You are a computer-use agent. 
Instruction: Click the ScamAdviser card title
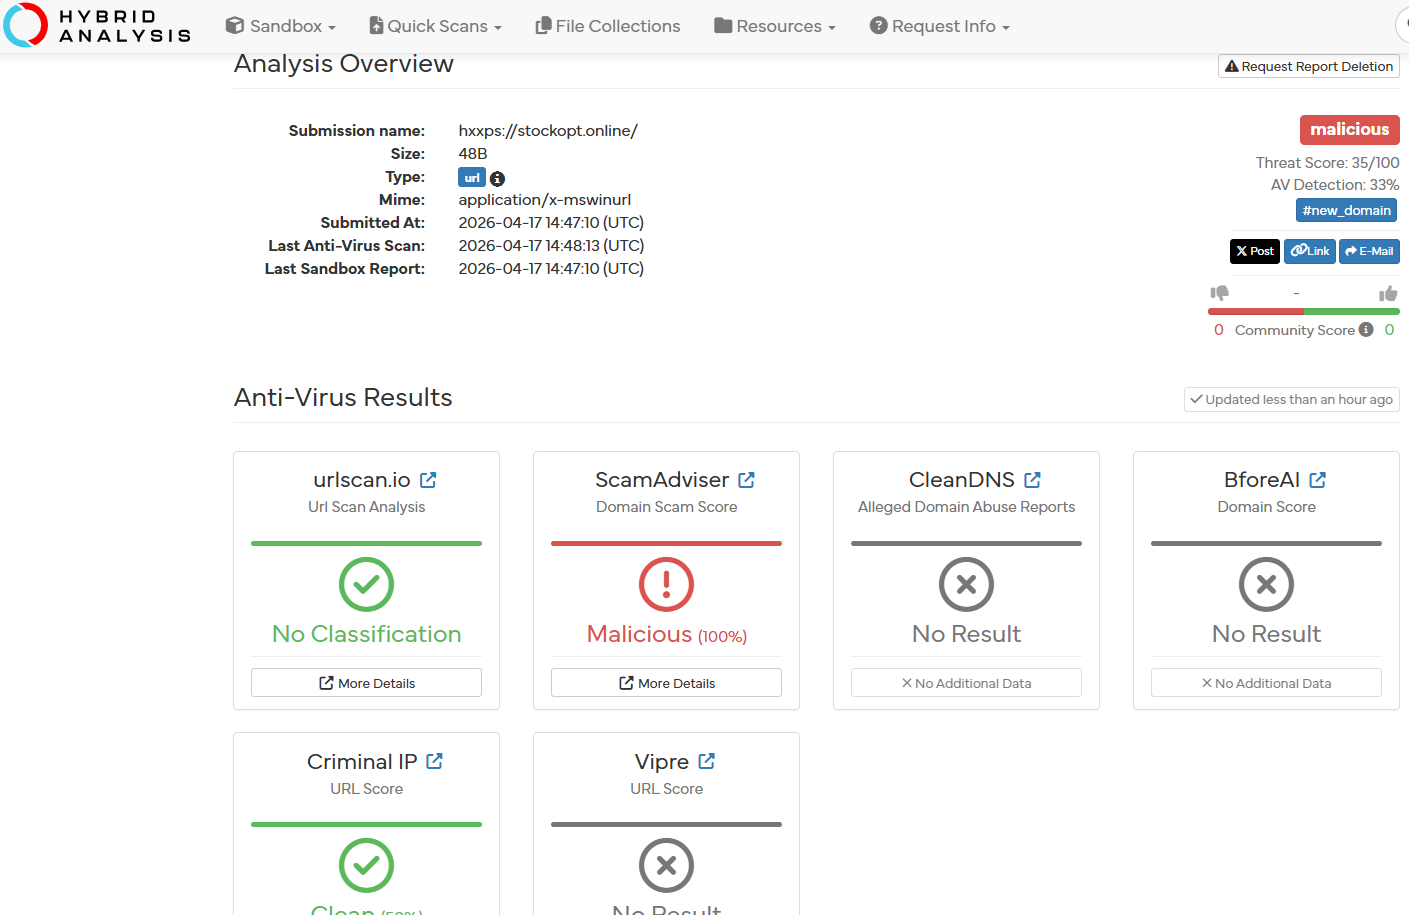(662, 480)
